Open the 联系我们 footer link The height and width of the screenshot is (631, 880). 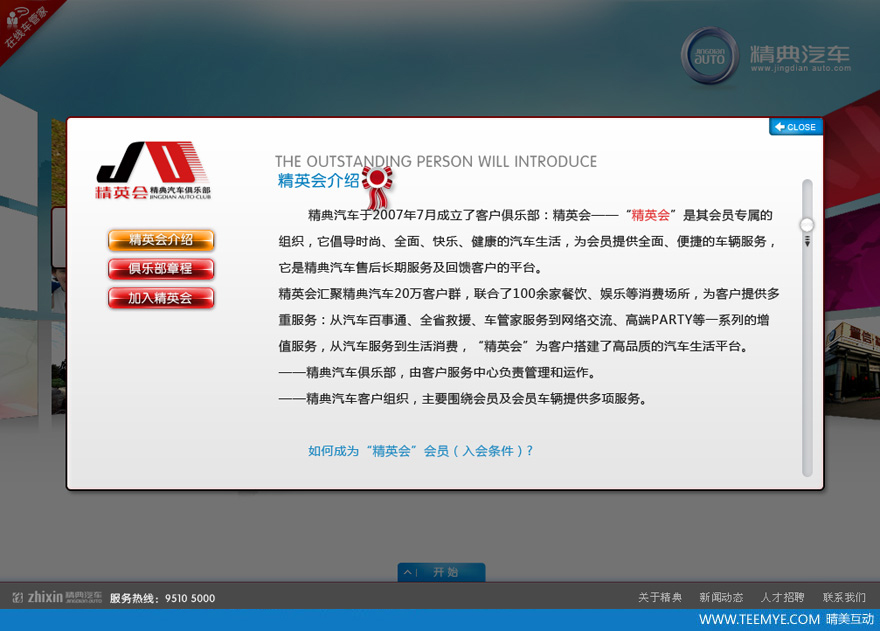coord(844,597)
